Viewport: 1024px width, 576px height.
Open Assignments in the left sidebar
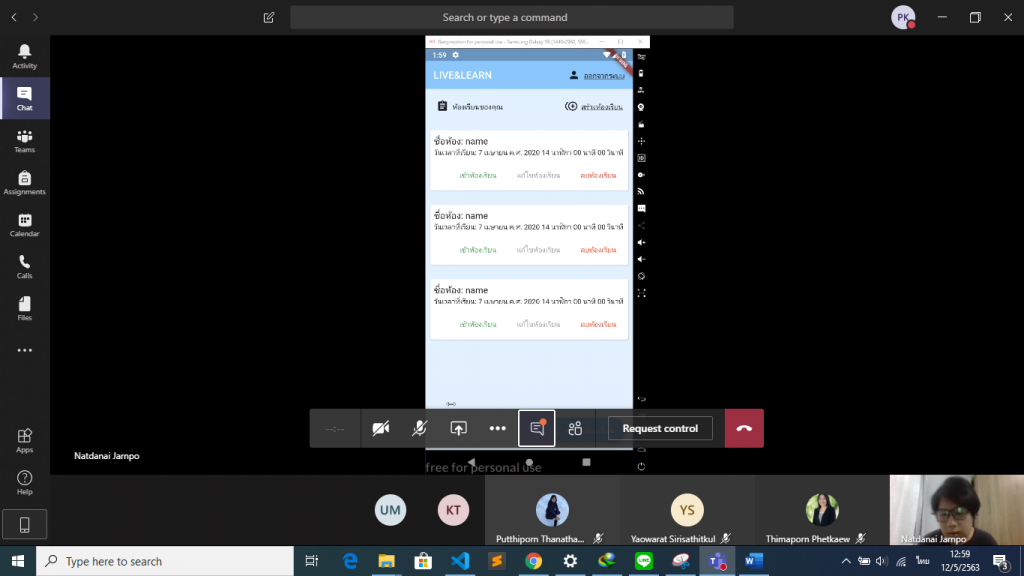(x=24, y=182)
